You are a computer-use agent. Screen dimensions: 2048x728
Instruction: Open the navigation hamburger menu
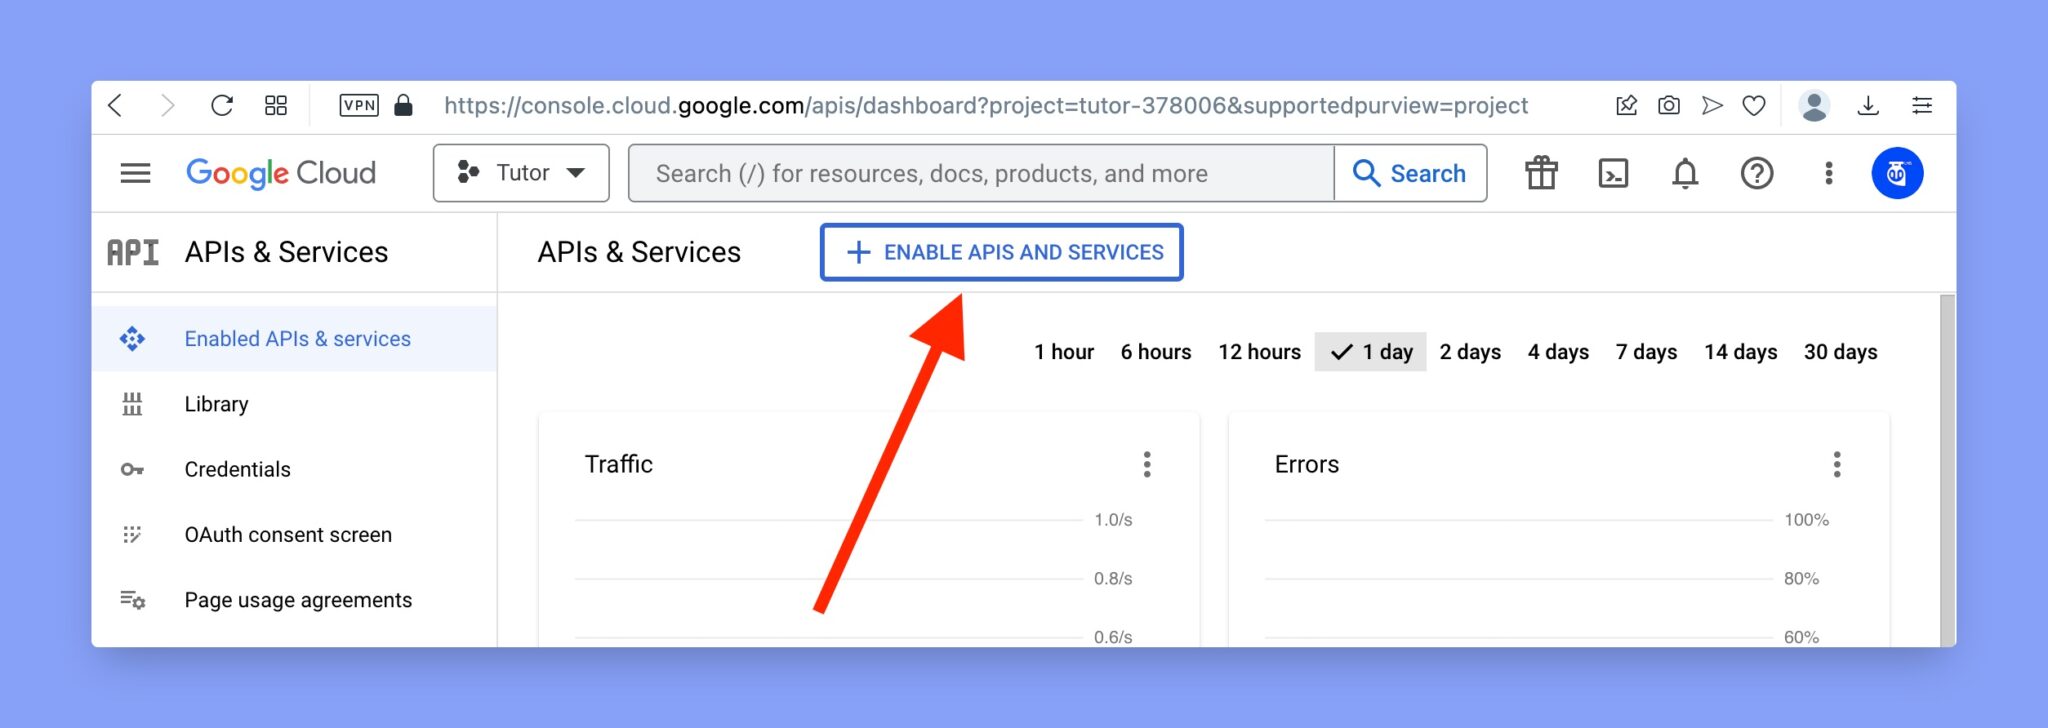135,172
